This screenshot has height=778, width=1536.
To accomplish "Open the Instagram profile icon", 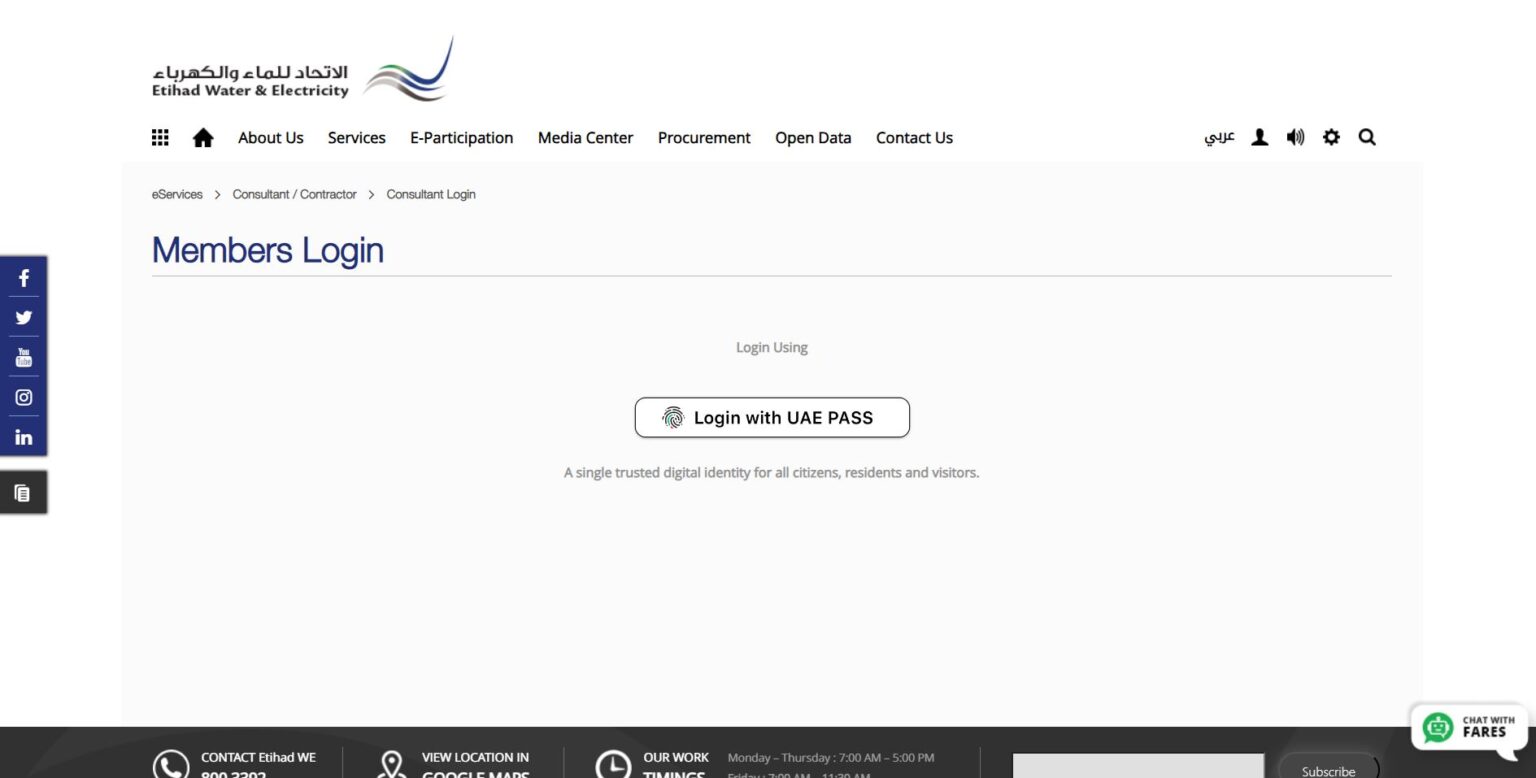I will coord(24,397).
